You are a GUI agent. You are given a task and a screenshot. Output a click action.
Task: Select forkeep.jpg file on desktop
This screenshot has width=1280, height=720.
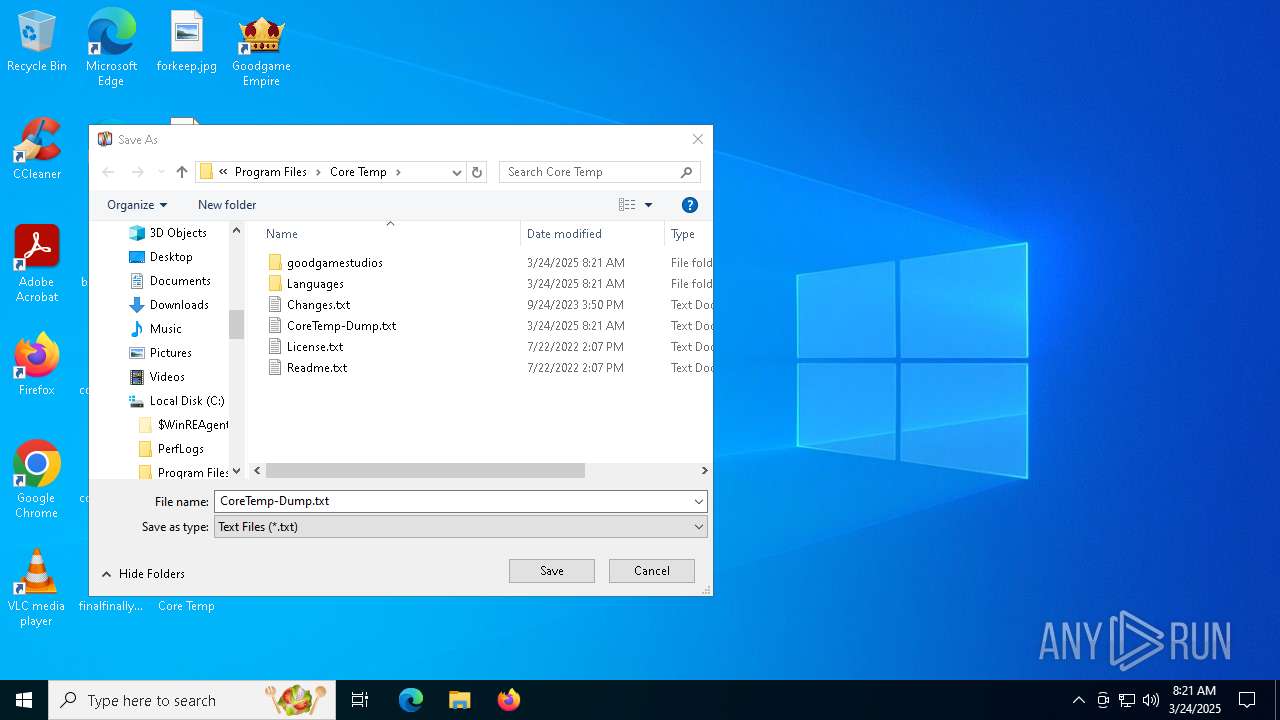(186, 42)
